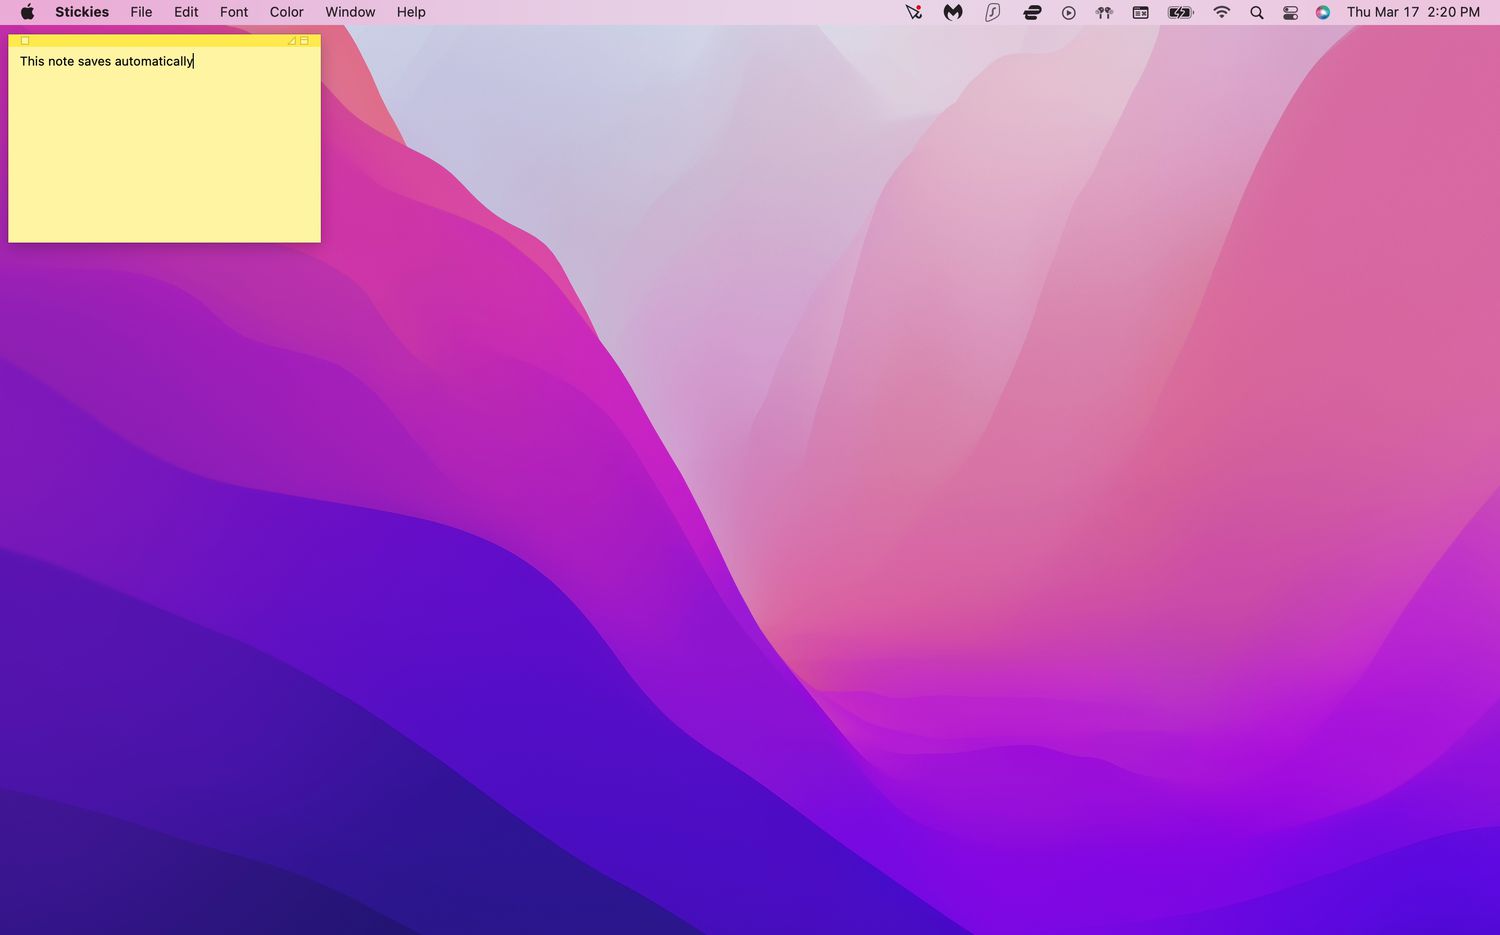Open the Stickies application menu
1500x935 pixels.
point(82,12)
